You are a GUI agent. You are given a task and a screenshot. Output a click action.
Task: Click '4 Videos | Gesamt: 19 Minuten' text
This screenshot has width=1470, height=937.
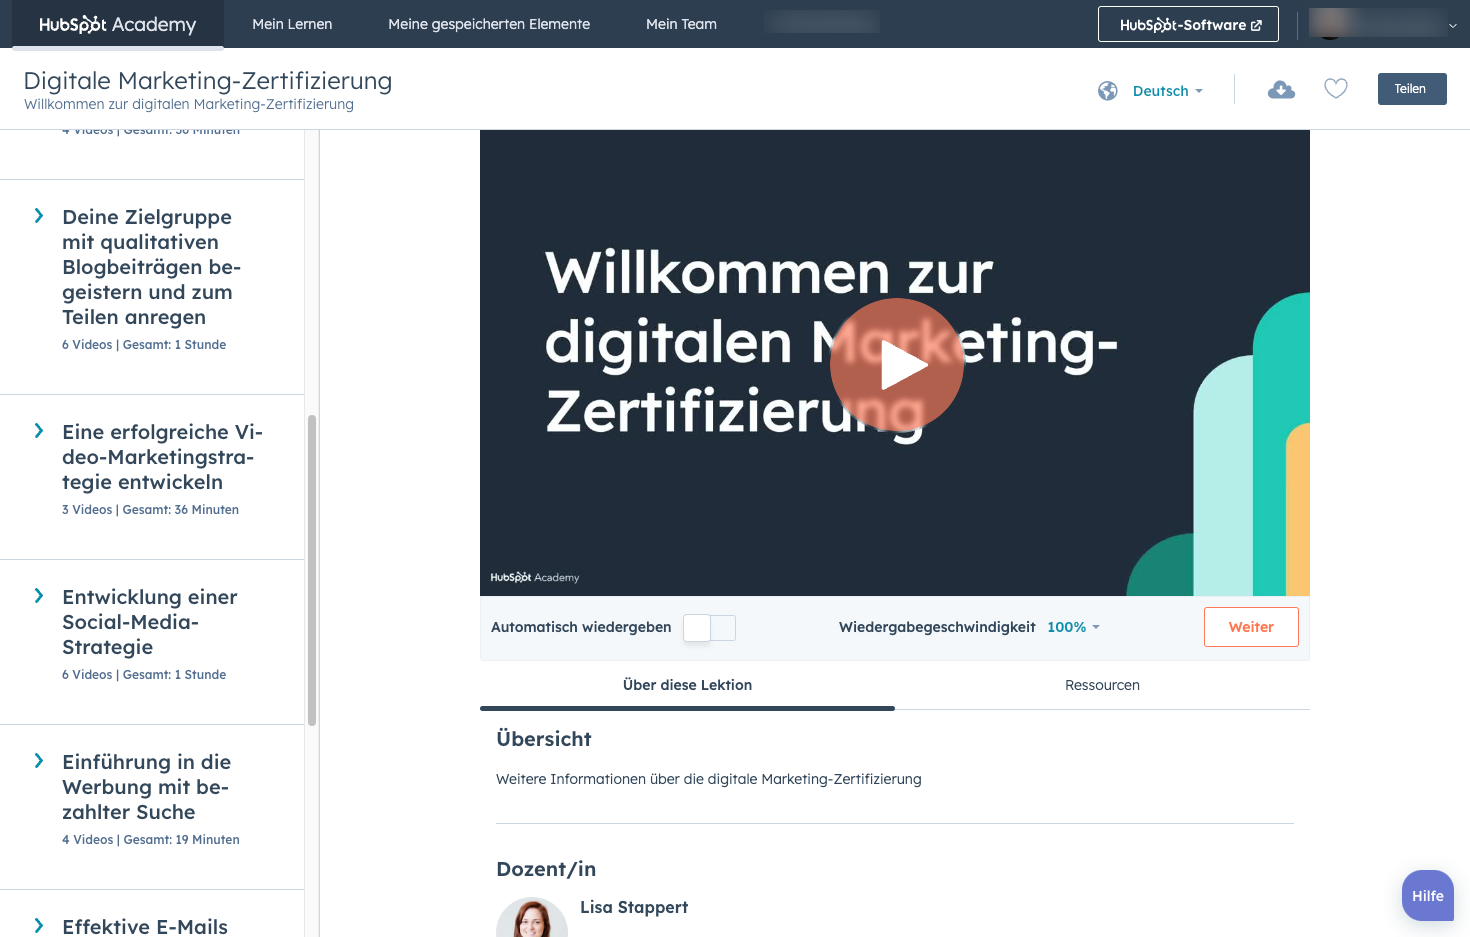tap(151, 840)
